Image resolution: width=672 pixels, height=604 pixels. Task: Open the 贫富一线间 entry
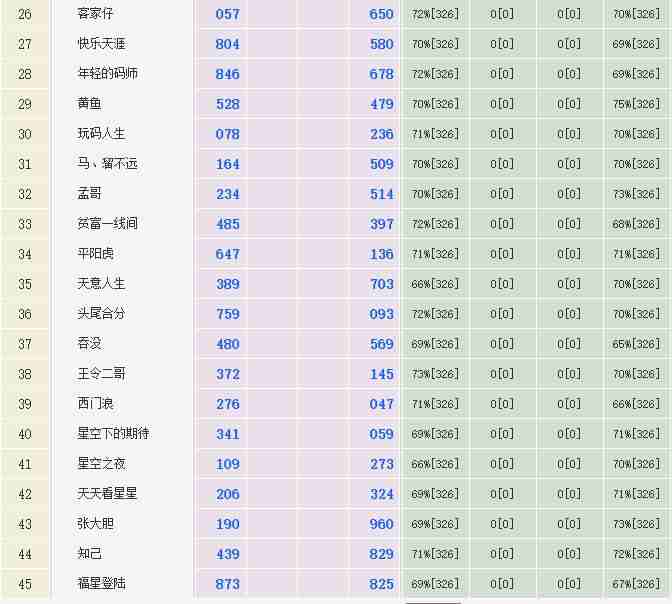coord(107,224)
